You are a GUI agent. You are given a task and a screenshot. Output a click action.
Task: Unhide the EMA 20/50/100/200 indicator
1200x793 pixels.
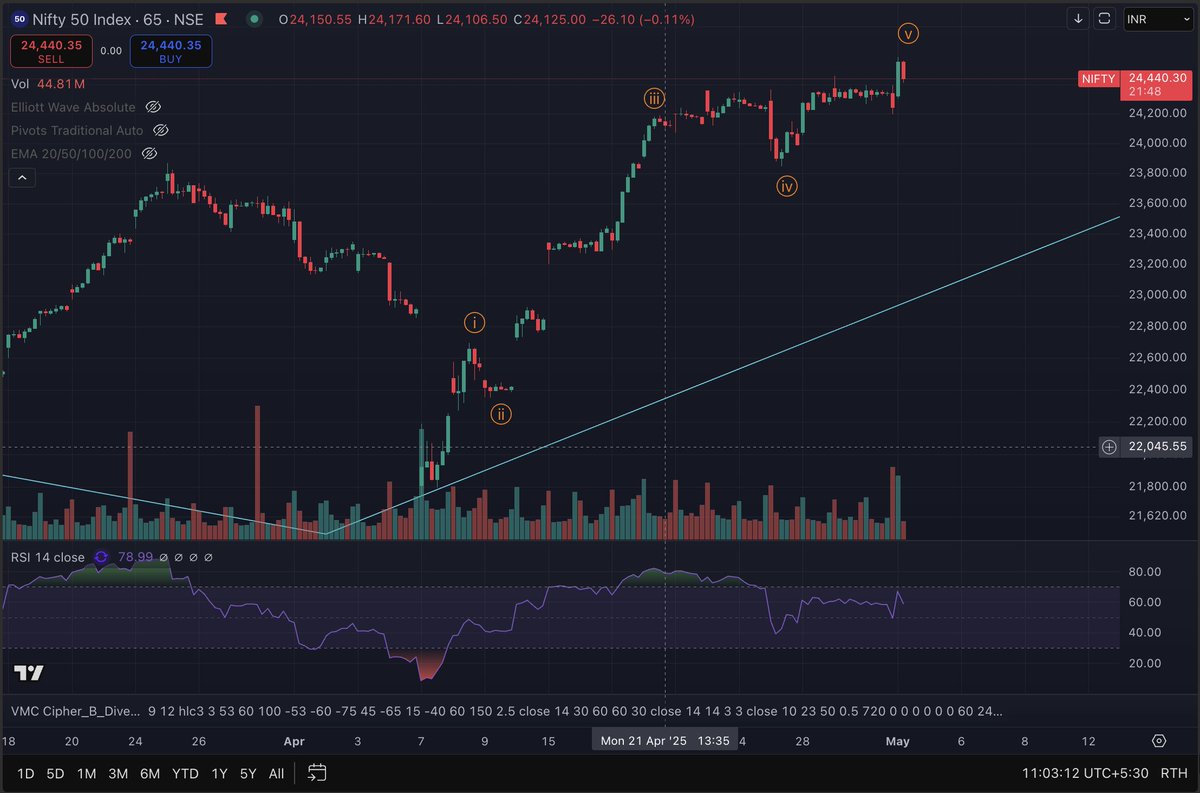(149, 153)
